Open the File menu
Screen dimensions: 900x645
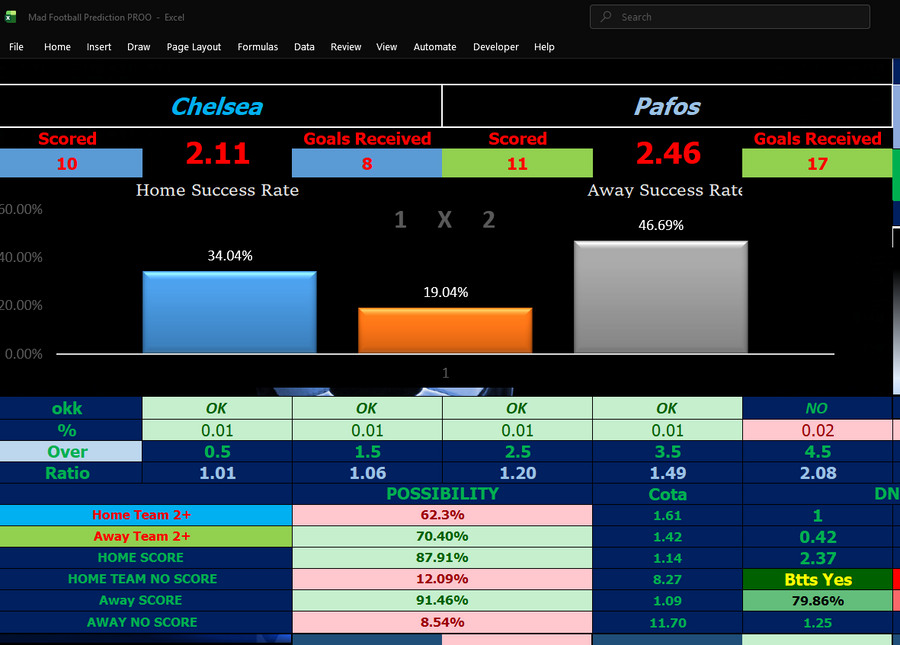point(16,46)
